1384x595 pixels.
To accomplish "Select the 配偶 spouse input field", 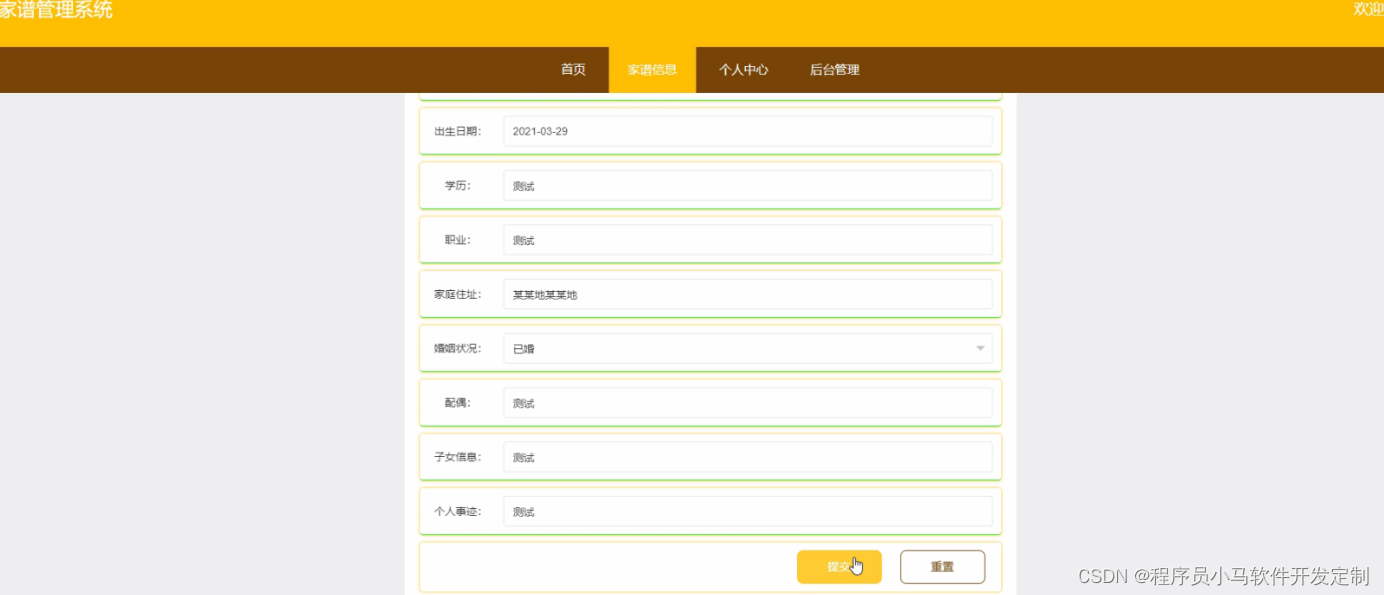I will tap(749, 402).
